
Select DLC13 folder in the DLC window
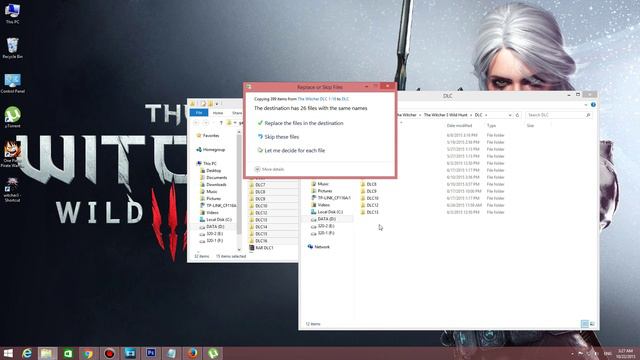370,212
